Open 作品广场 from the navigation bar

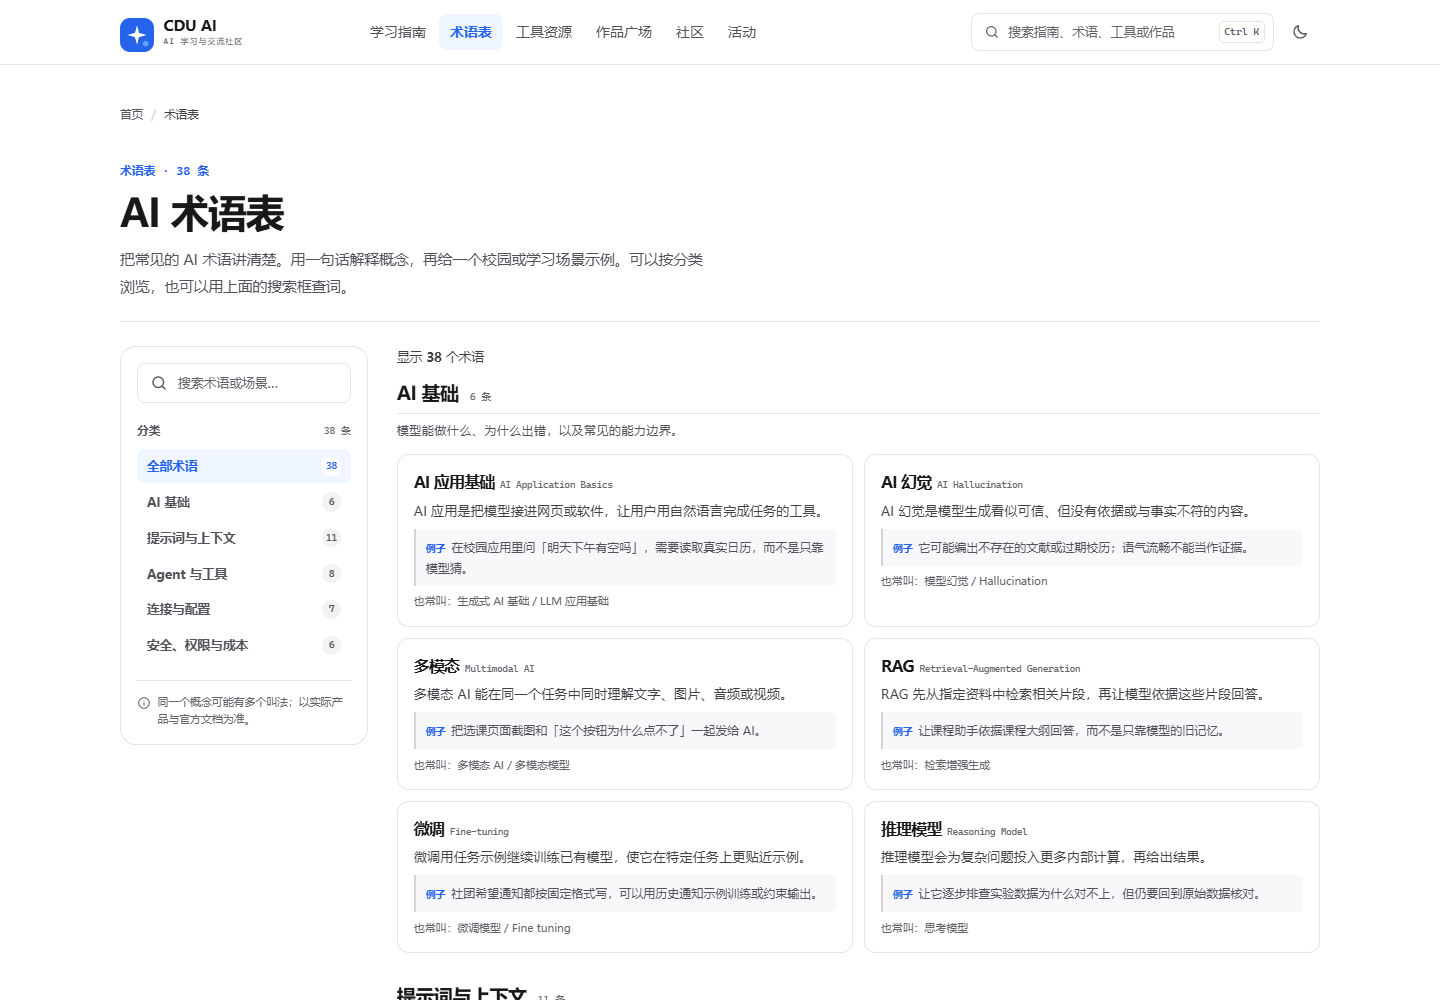coord(624,32)
